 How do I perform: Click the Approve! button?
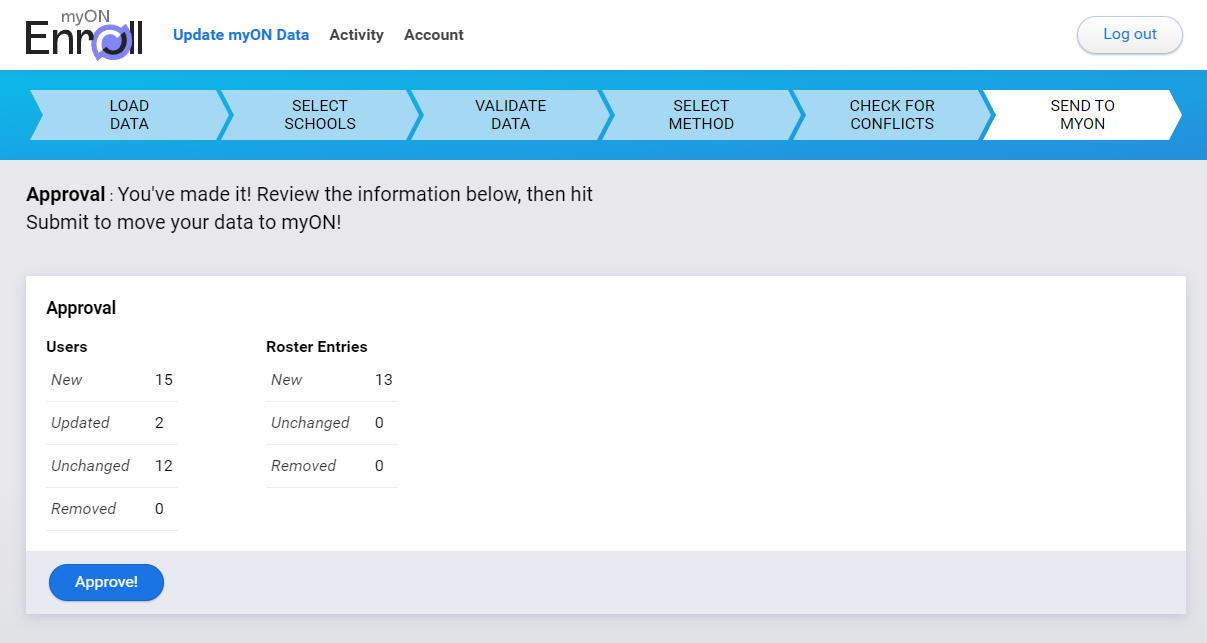click(106, 582)
